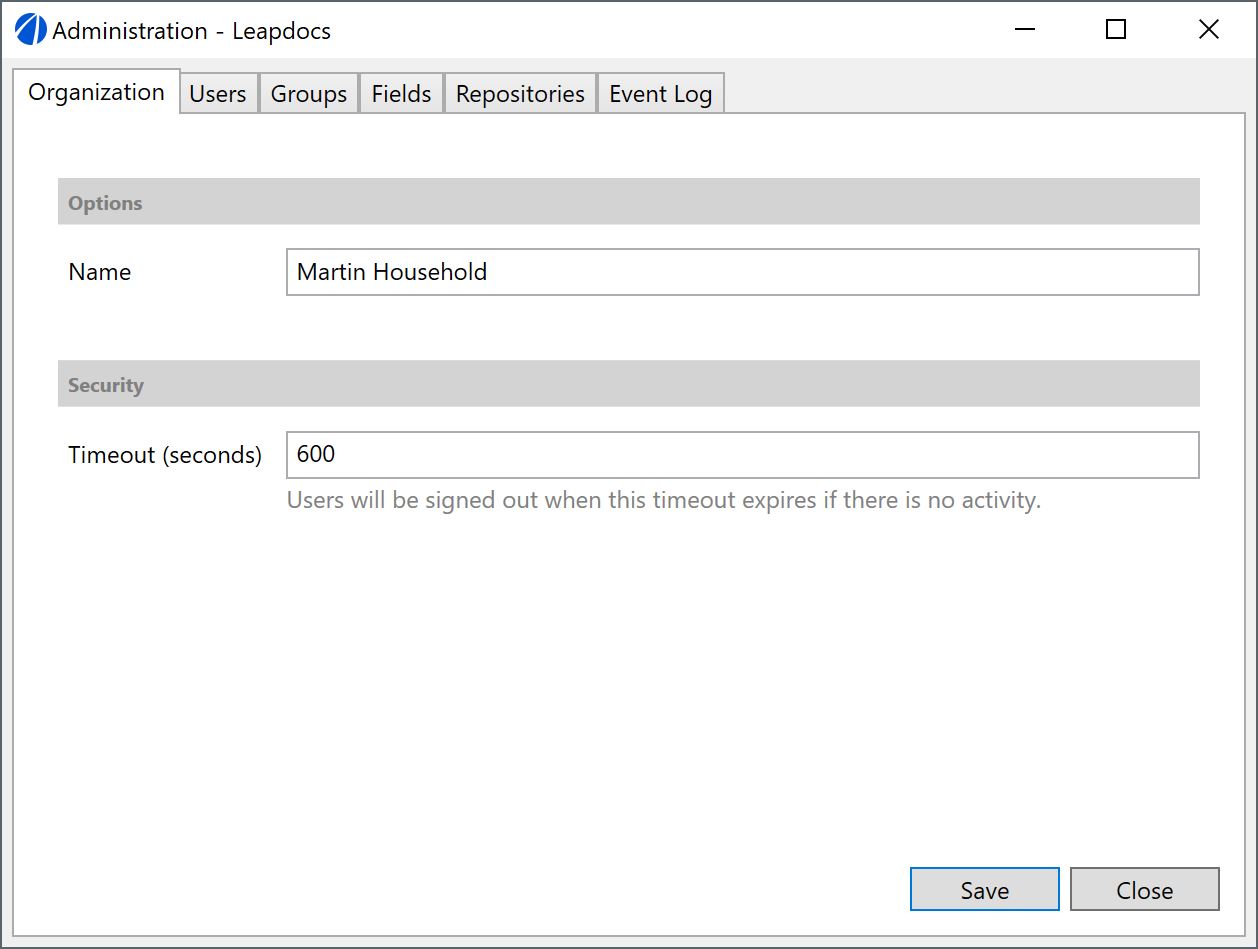Screen dimensions: 1258x949
Task: Open the Groups tab
Action: click(x=308, y=94)
